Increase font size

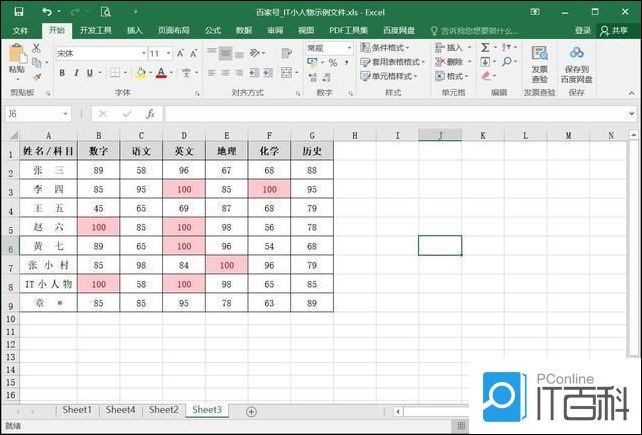click(x=181, y=53)
